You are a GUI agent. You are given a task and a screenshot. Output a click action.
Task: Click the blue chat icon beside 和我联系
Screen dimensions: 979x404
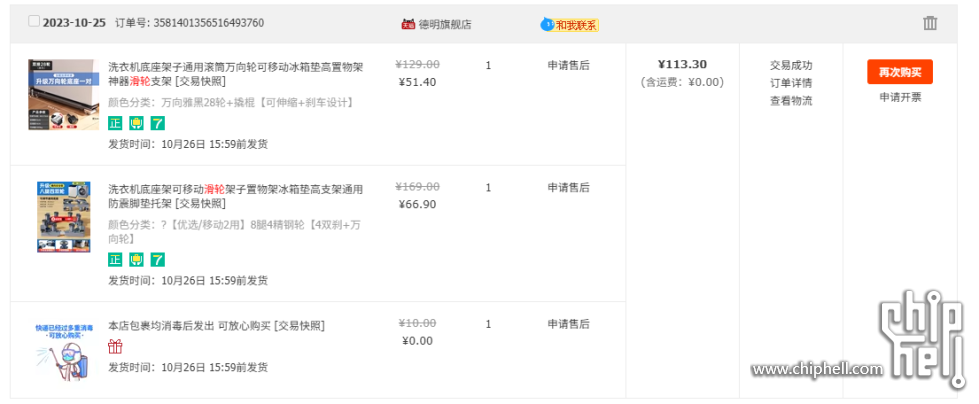coord(548,24)
